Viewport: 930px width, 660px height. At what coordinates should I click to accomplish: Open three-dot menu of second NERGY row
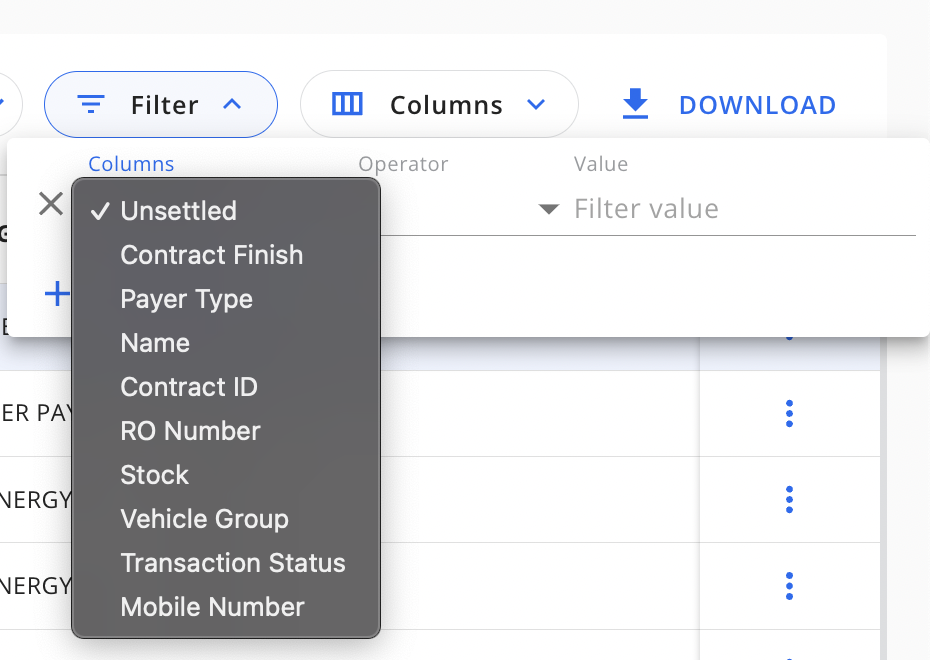click(x=789, y=586)
